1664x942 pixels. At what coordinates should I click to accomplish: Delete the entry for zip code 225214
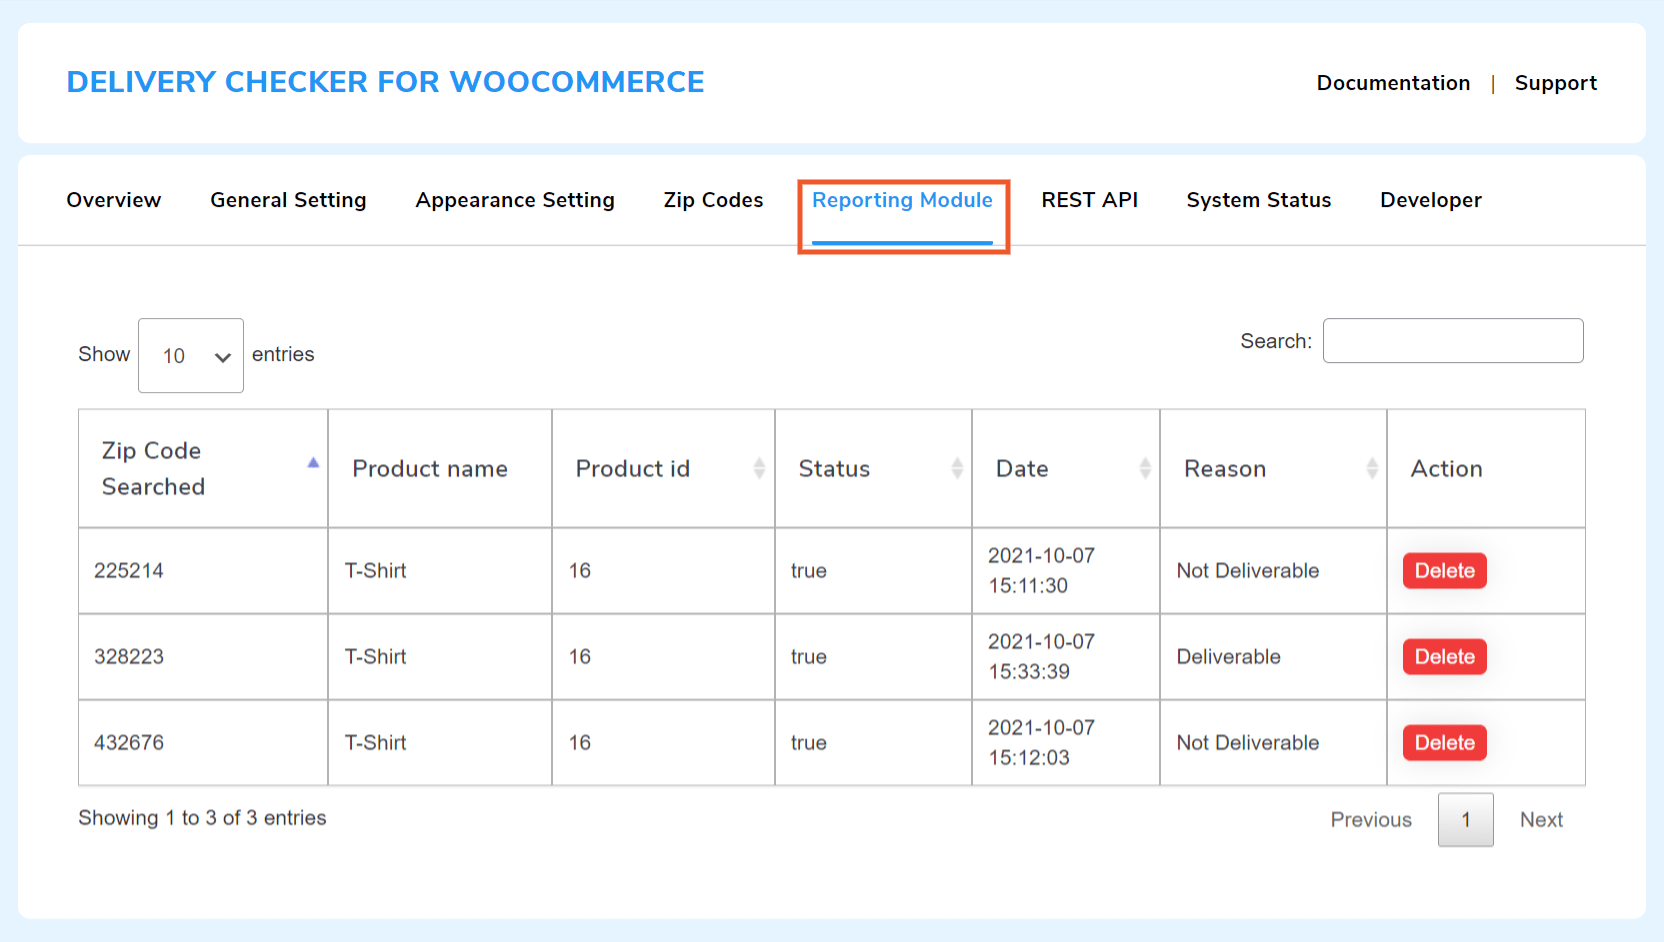(x=1444, y=570)
